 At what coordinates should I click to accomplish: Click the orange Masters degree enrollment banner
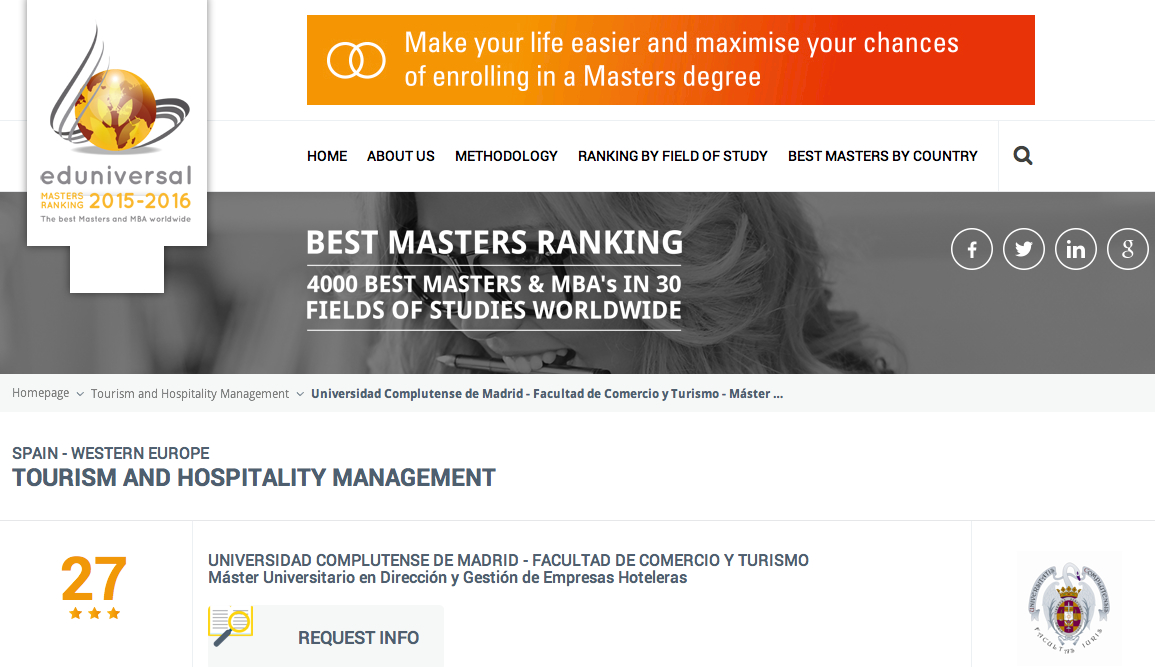[670, 60]
